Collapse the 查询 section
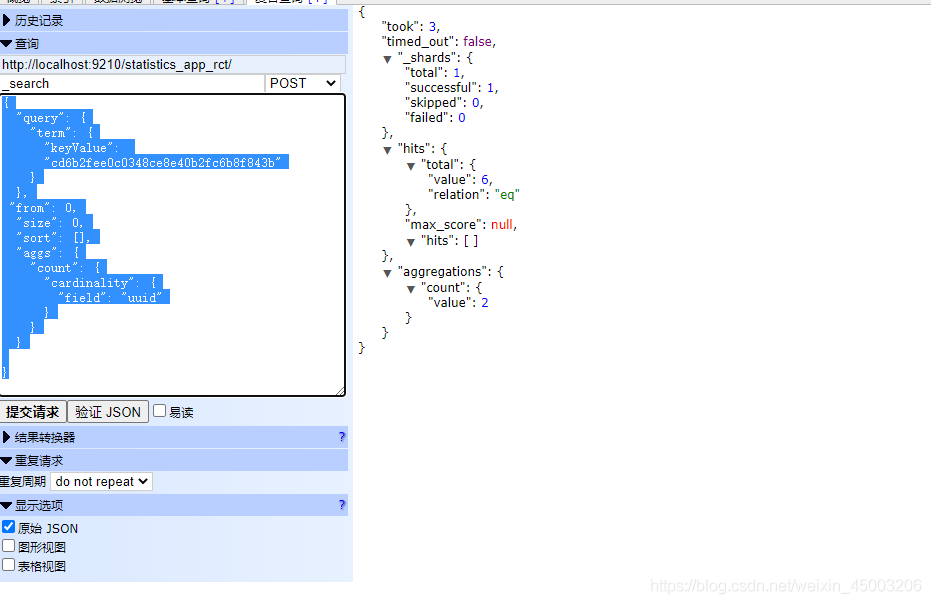The height and width of the screenshot is (604, 931). (173, 43)
